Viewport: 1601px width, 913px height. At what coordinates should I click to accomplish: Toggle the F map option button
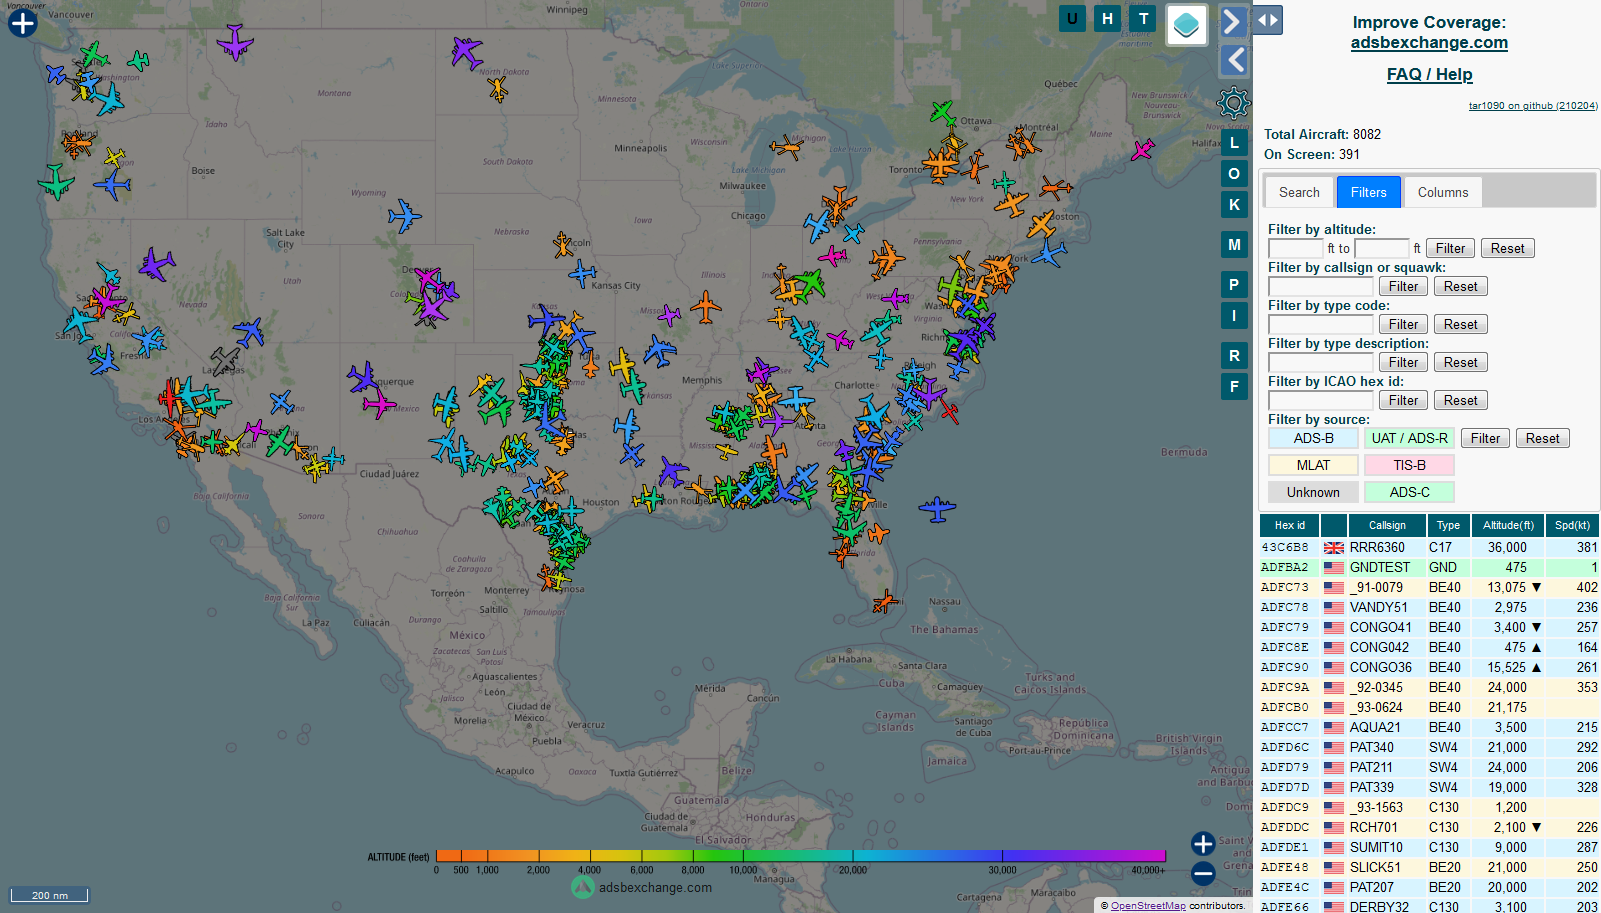tap(1234, 387)
